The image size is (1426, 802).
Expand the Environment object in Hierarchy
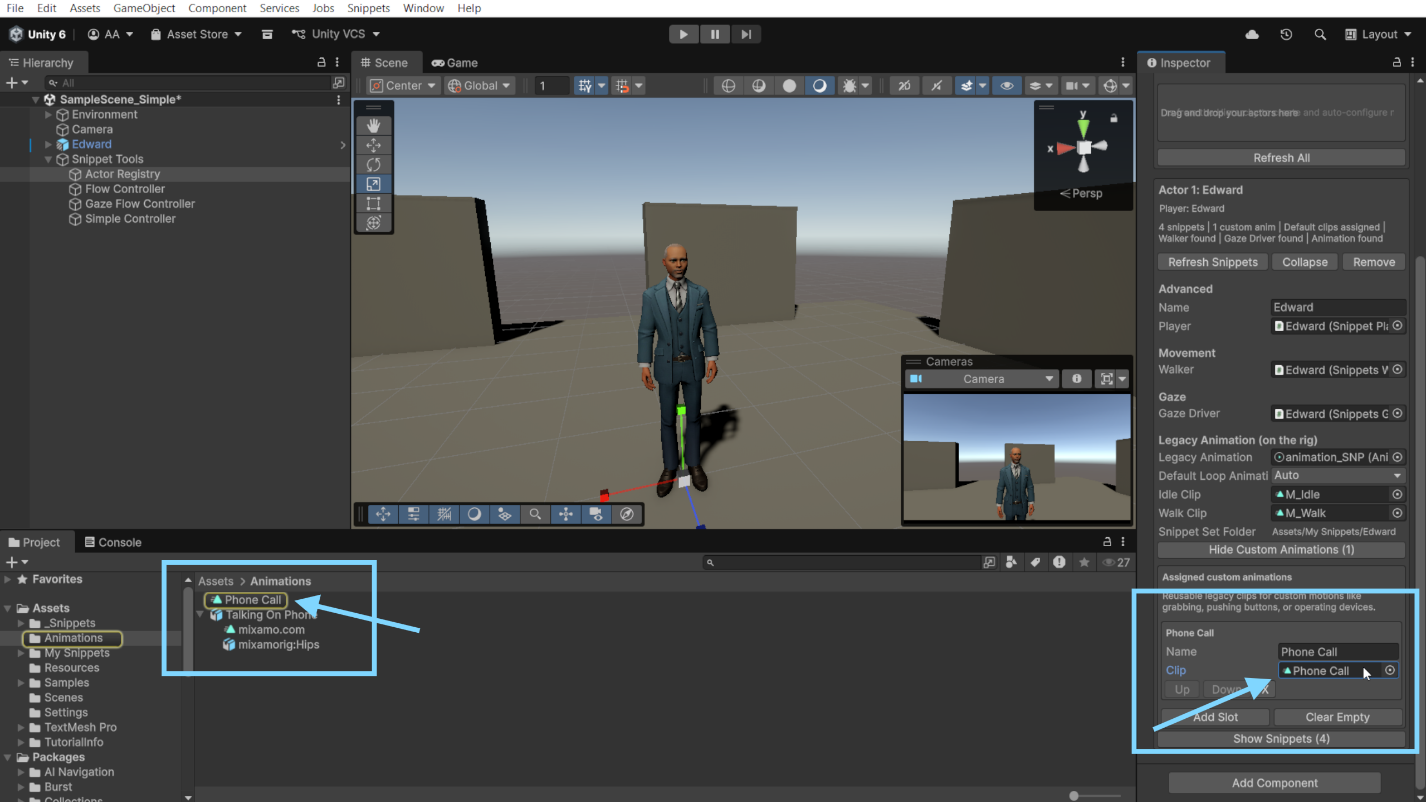tap(48, 115)
